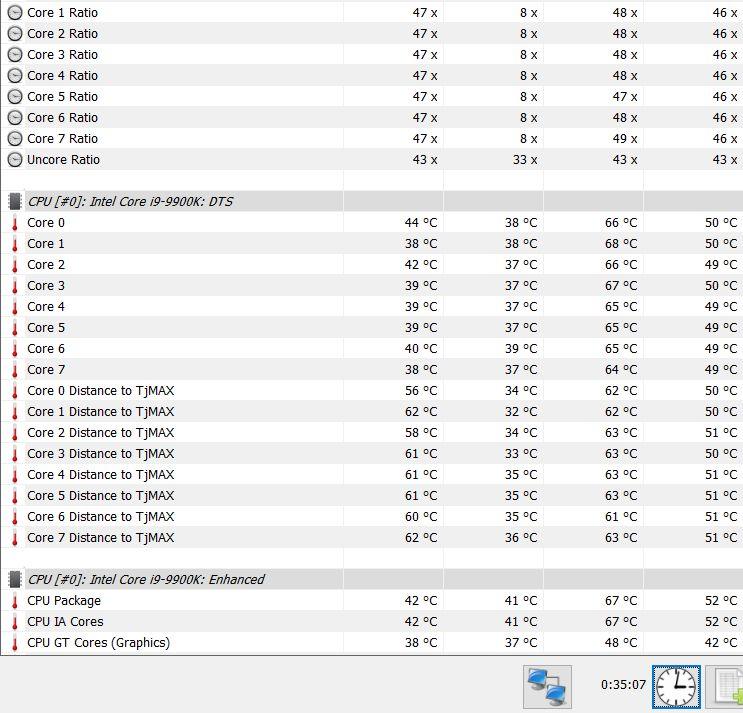
Task: Select the Core 6 Ratio row label
Action: (63, 117)
